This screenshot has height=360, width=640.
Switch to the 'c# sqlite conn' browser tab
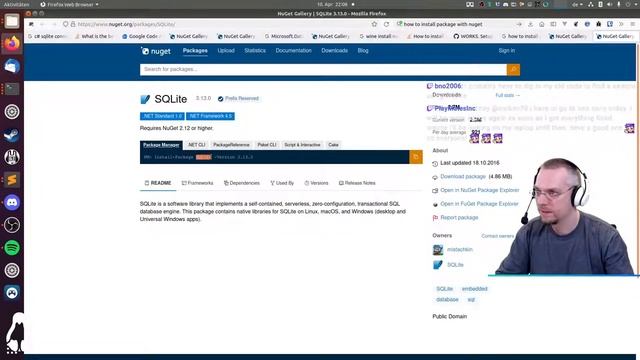pos(48,36)
